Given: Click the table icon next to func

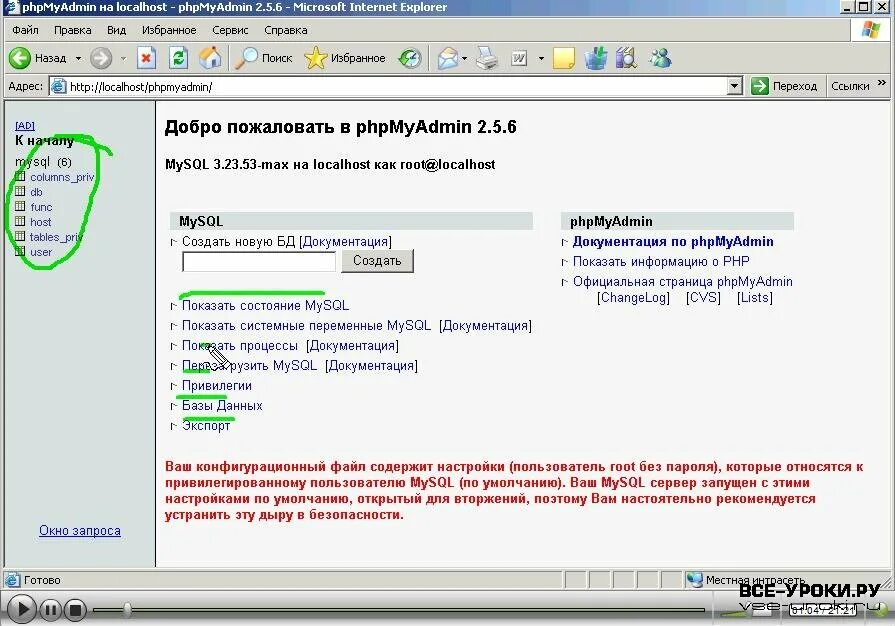Looking at the screenshot, I should pyautogui.click(x=20, y=206).
